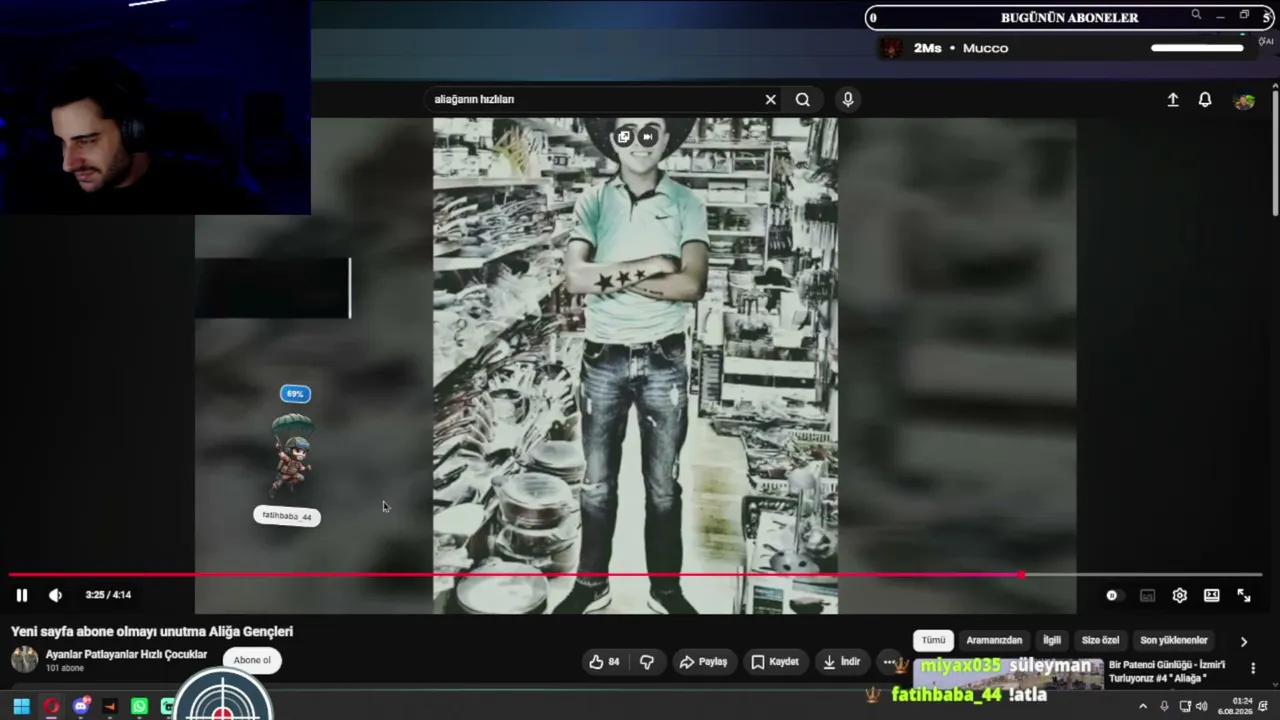Screen dimensions: 1280x720
Task: Show hidden system tray icons
Action: point(1143,707)
